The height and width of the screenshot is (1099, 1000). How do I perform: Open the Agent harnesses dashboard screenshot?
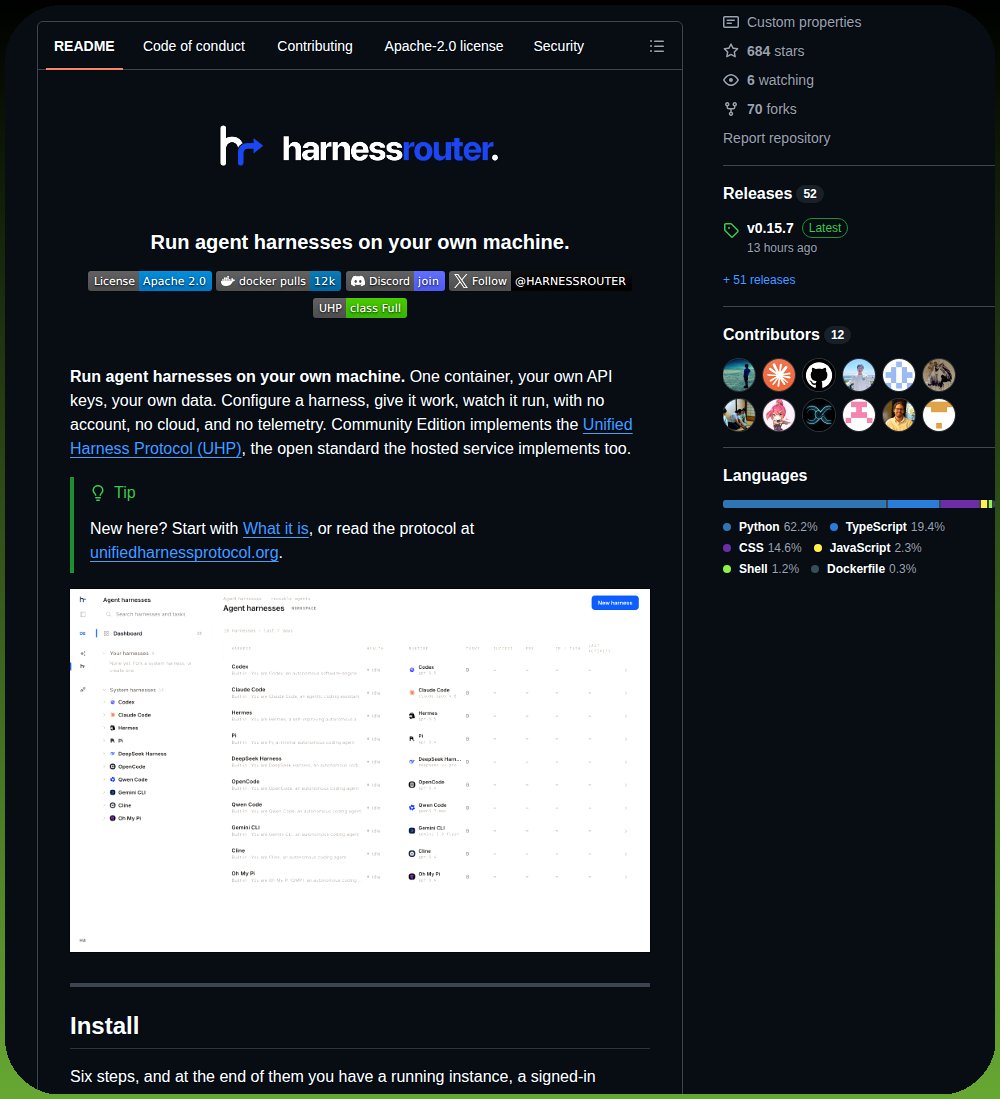tap(359, 770)
